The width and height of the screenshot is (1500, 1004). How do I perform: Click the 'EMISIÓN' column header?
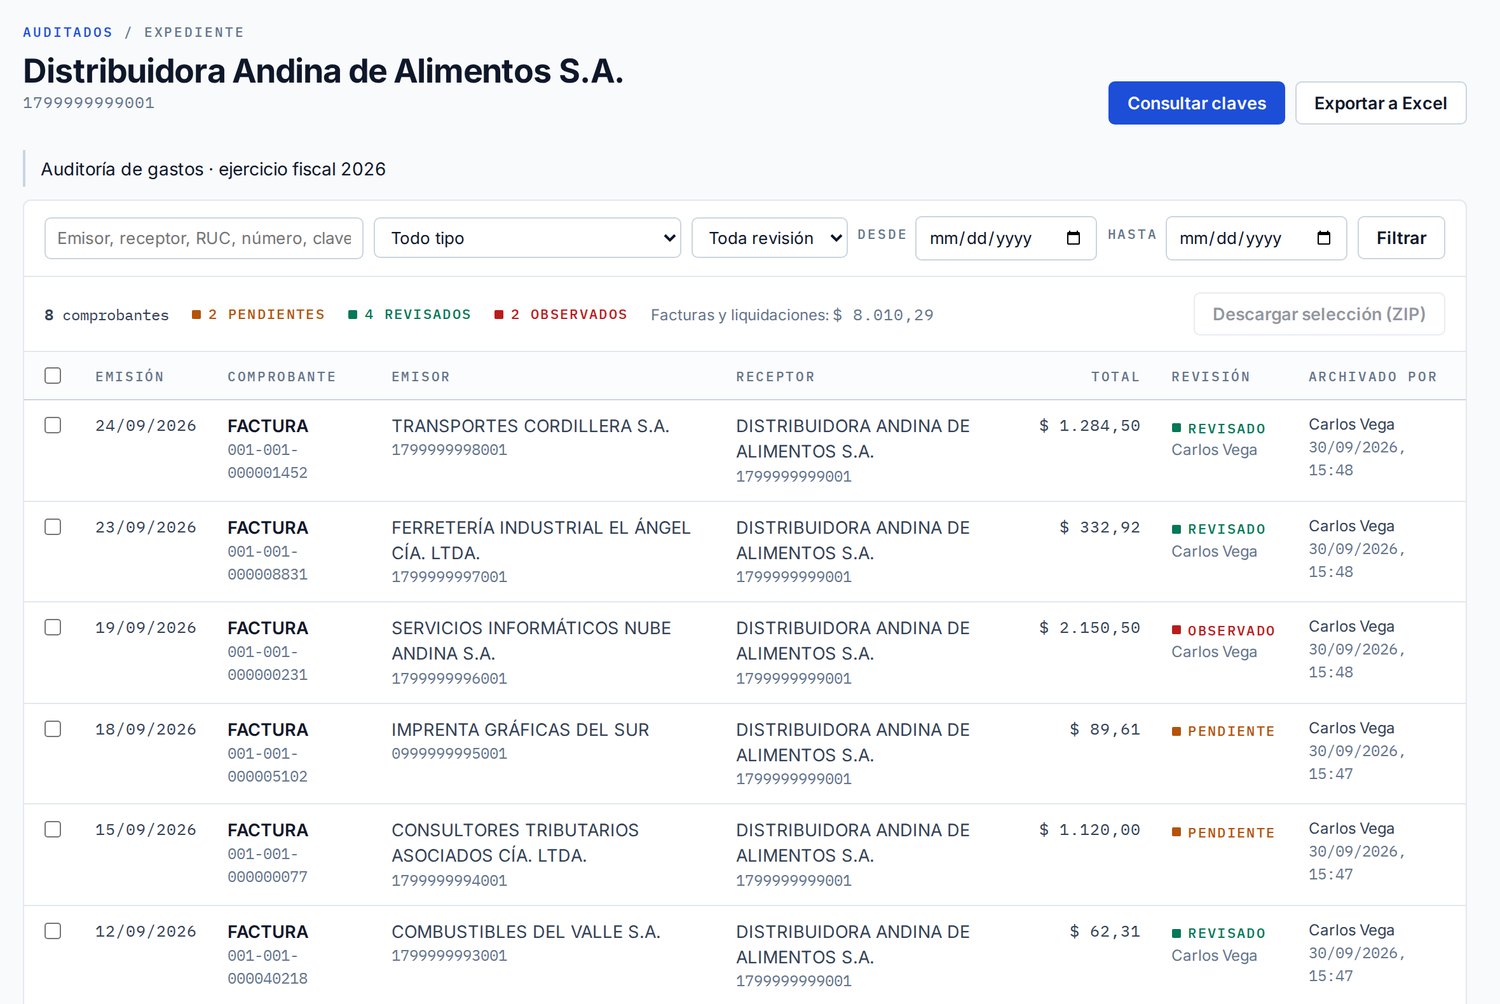pyautogui.click(x=130, y=377)
